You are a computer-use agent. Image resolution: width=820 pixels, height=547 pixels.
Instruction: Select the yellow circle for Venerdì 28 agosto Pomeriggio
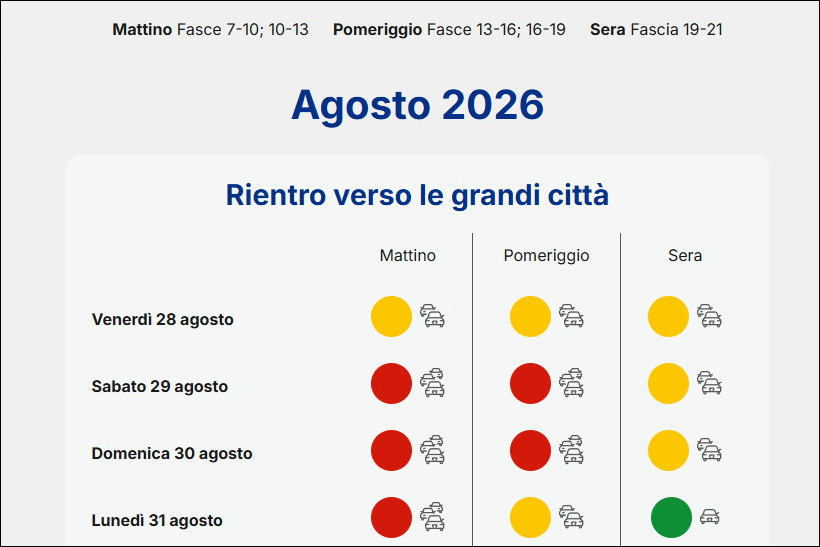(x=530, y=316)
